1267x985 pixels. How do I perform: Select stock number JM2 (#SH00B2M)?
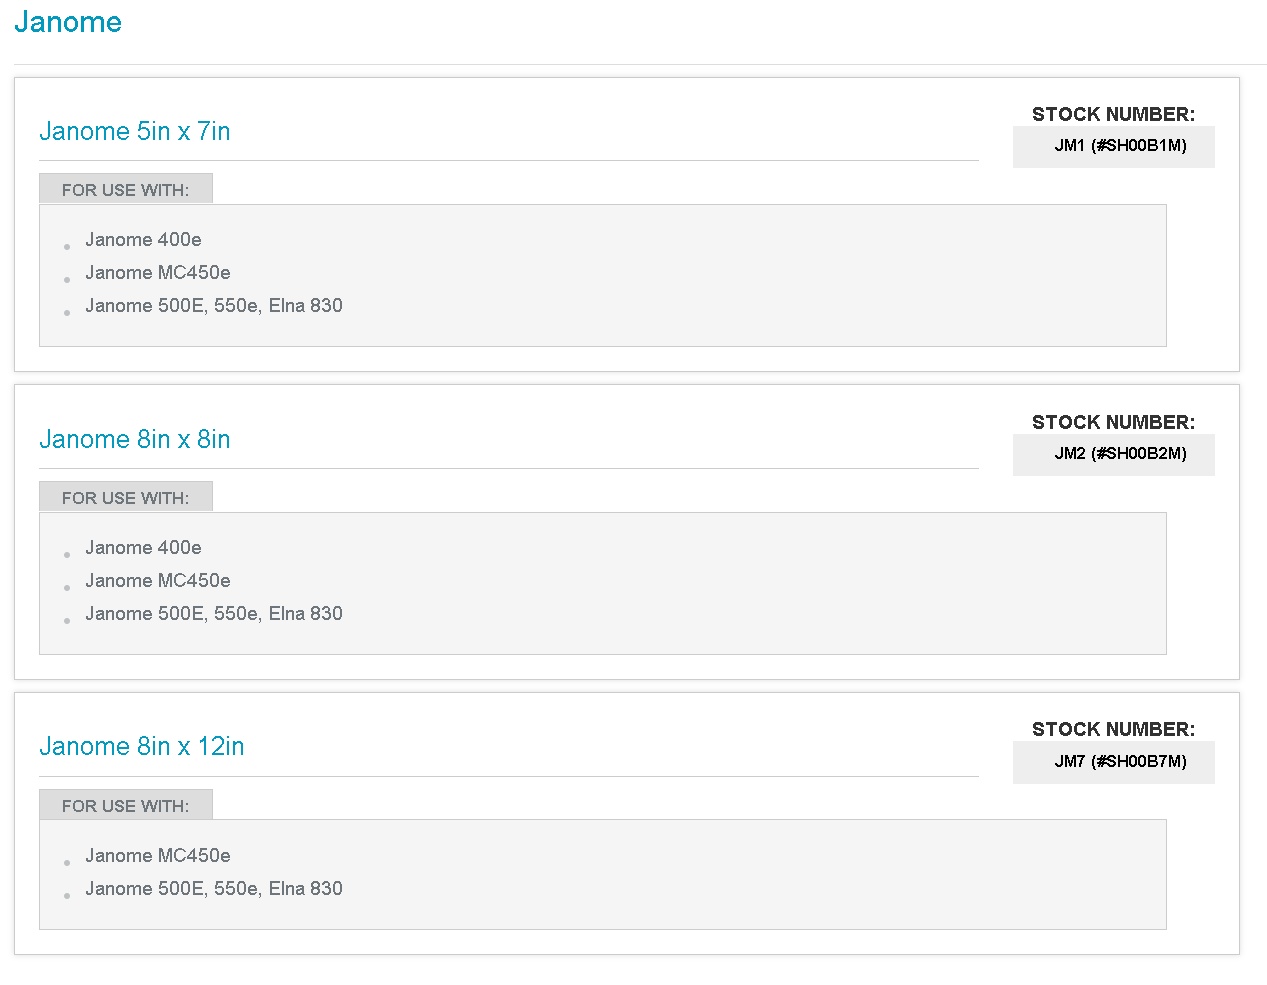point(1120,454)
